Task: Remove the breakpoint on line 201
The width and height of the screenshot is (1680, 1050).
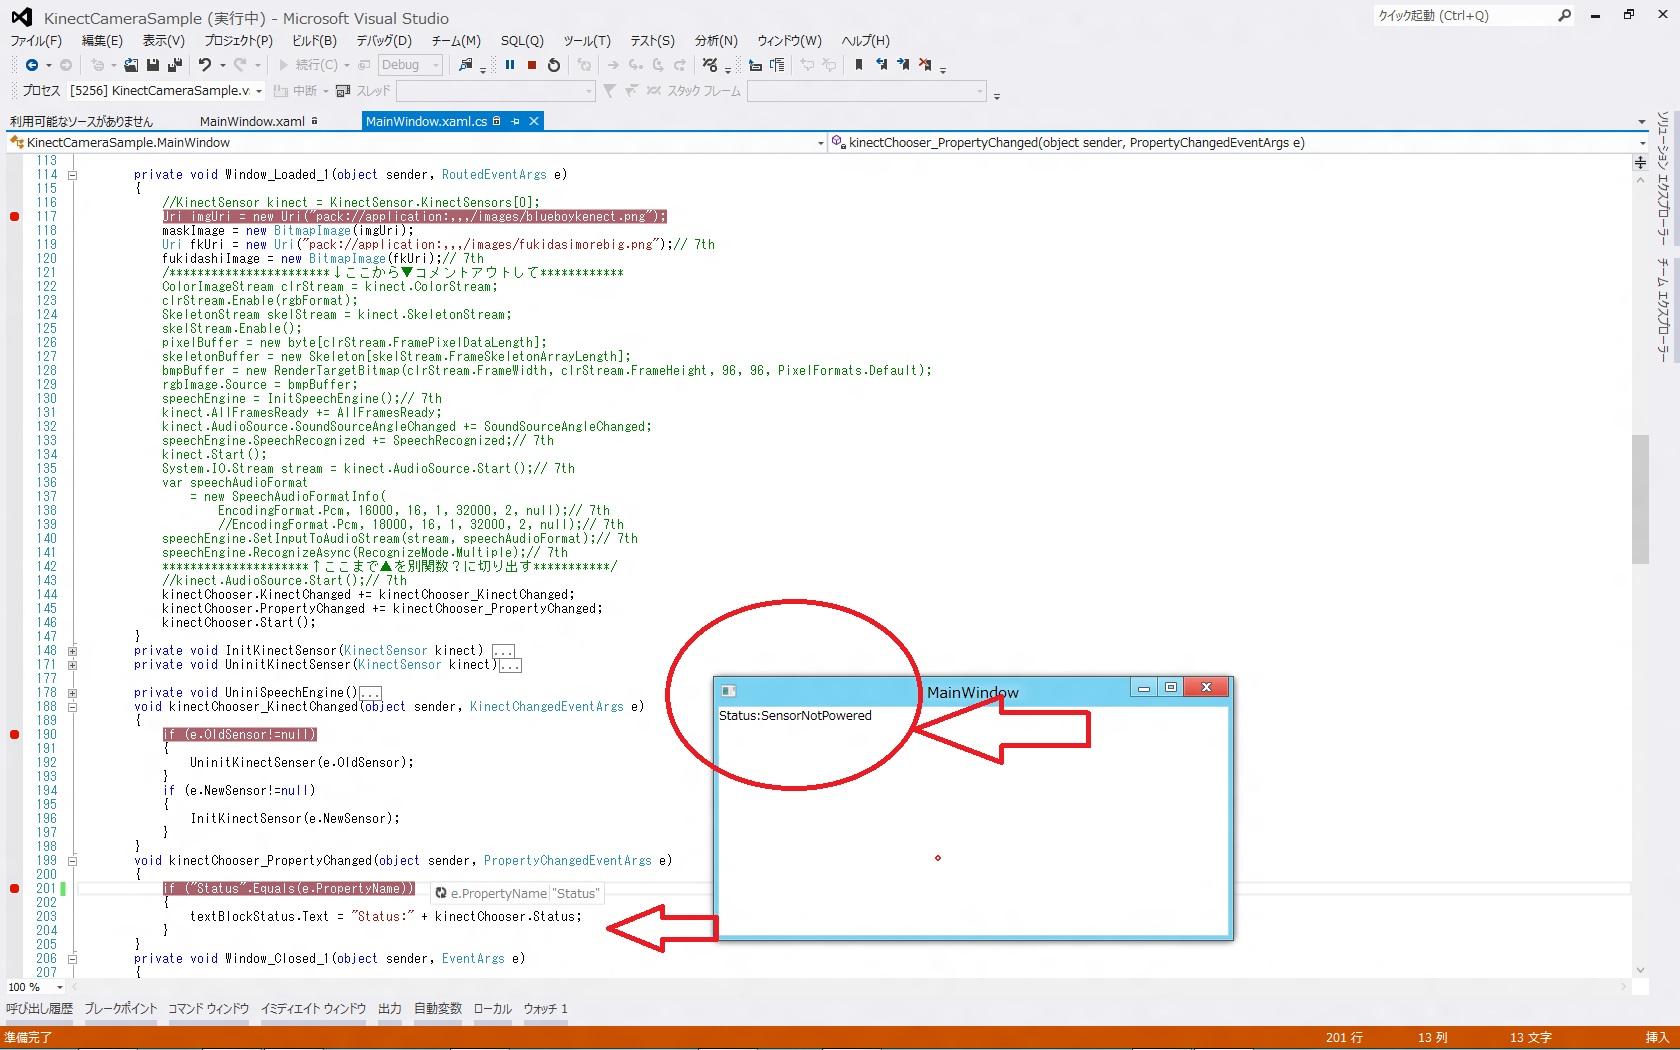Action: tap(15, 889)
